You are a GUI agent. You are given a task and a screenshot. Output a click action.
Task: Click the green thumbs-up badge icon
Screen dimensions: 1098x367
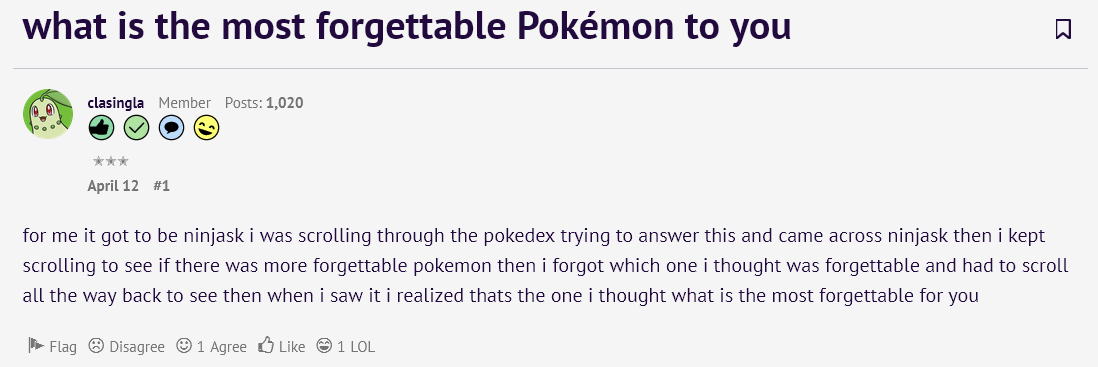click(x=102, y=127)
